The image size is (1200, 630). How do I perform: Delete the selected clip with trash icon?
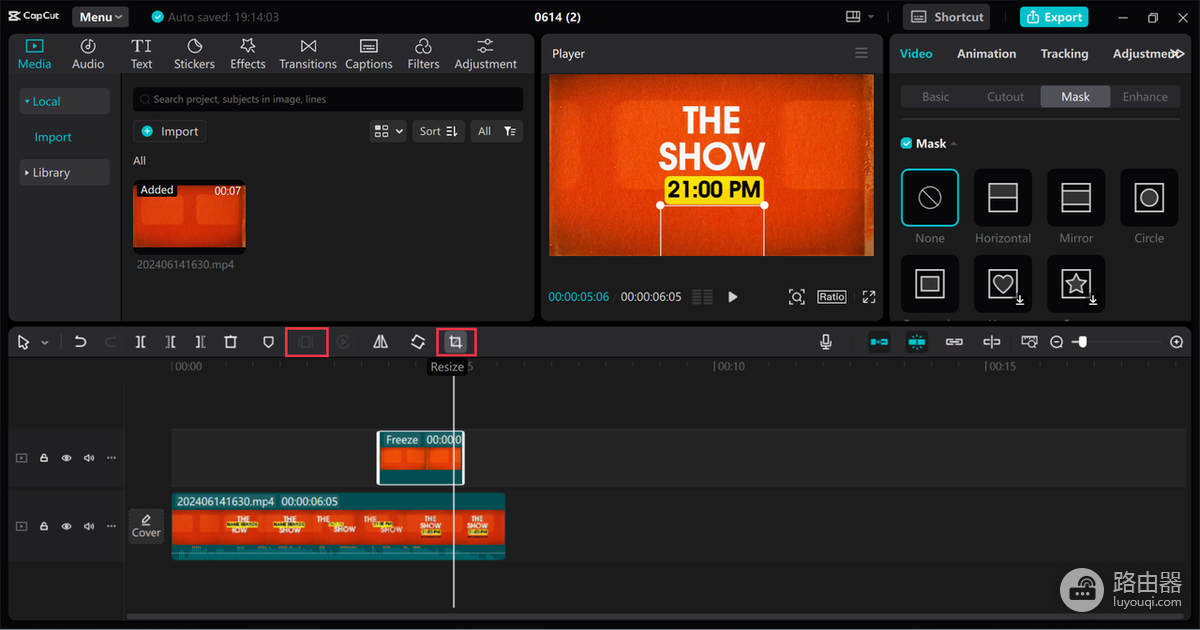(231, 342)
